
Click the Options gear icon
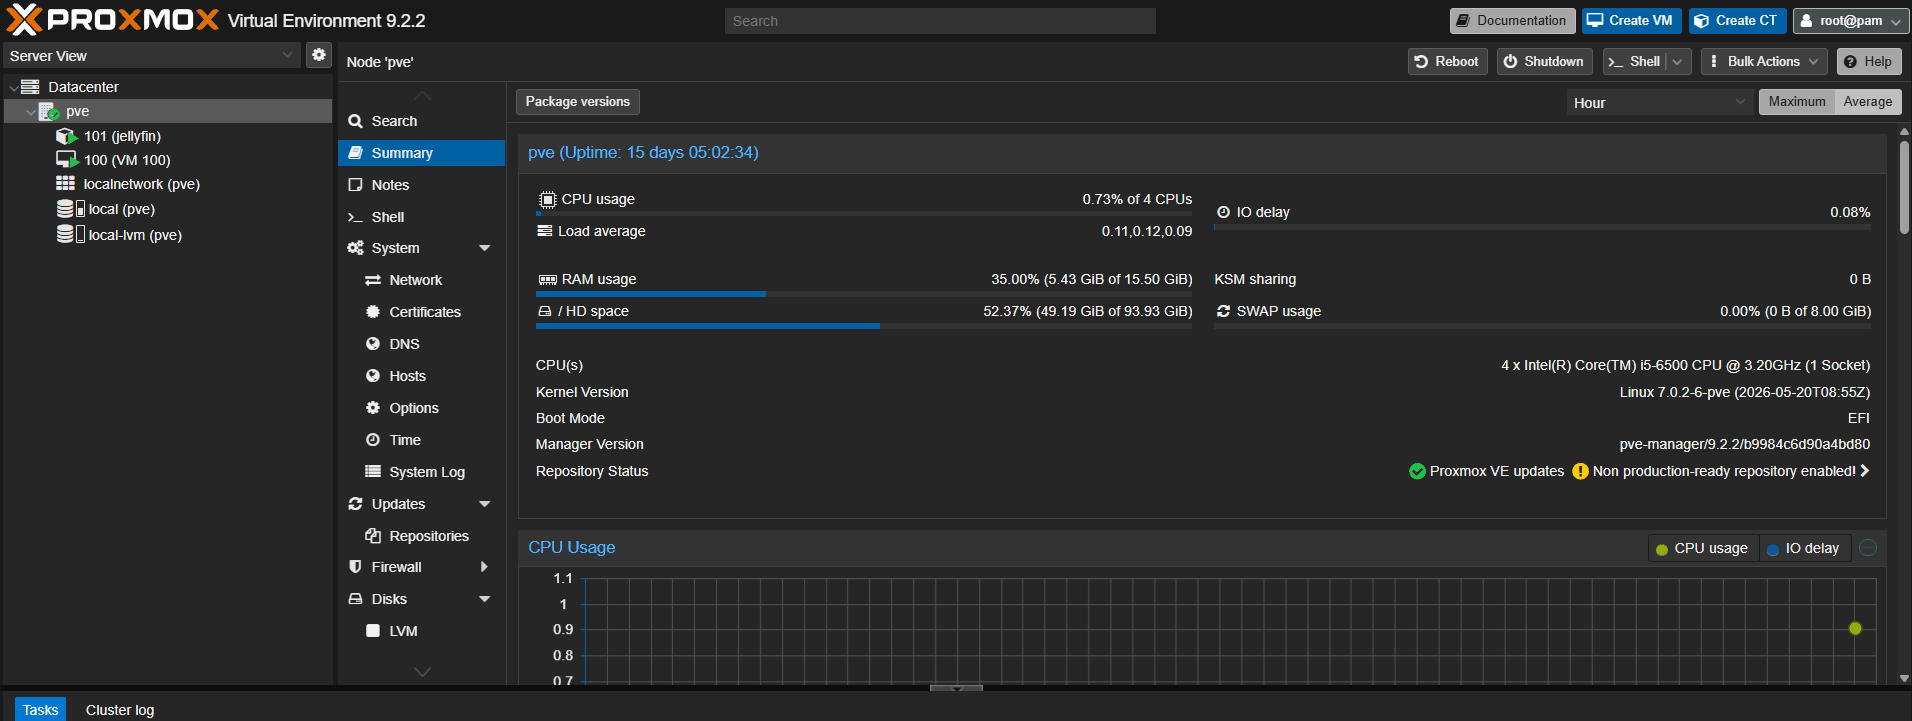(x=373, y=408)
